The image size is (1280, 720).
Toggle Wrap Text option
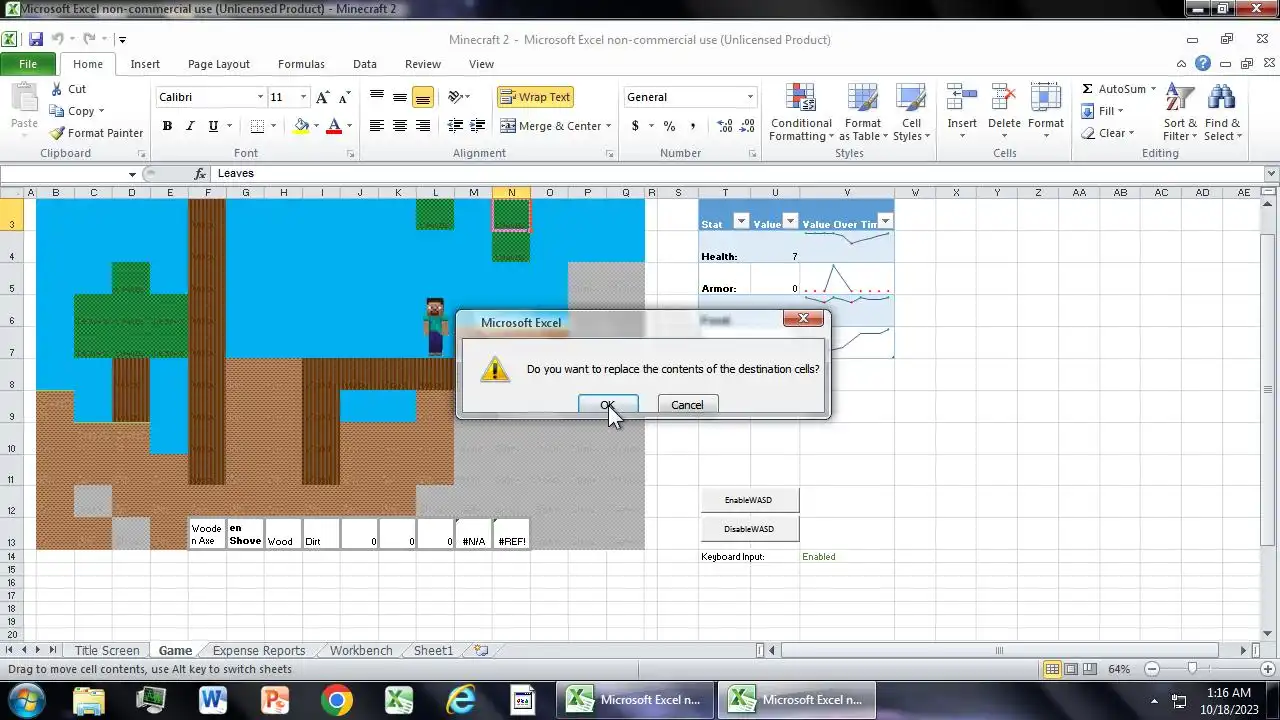coord(535,97)
